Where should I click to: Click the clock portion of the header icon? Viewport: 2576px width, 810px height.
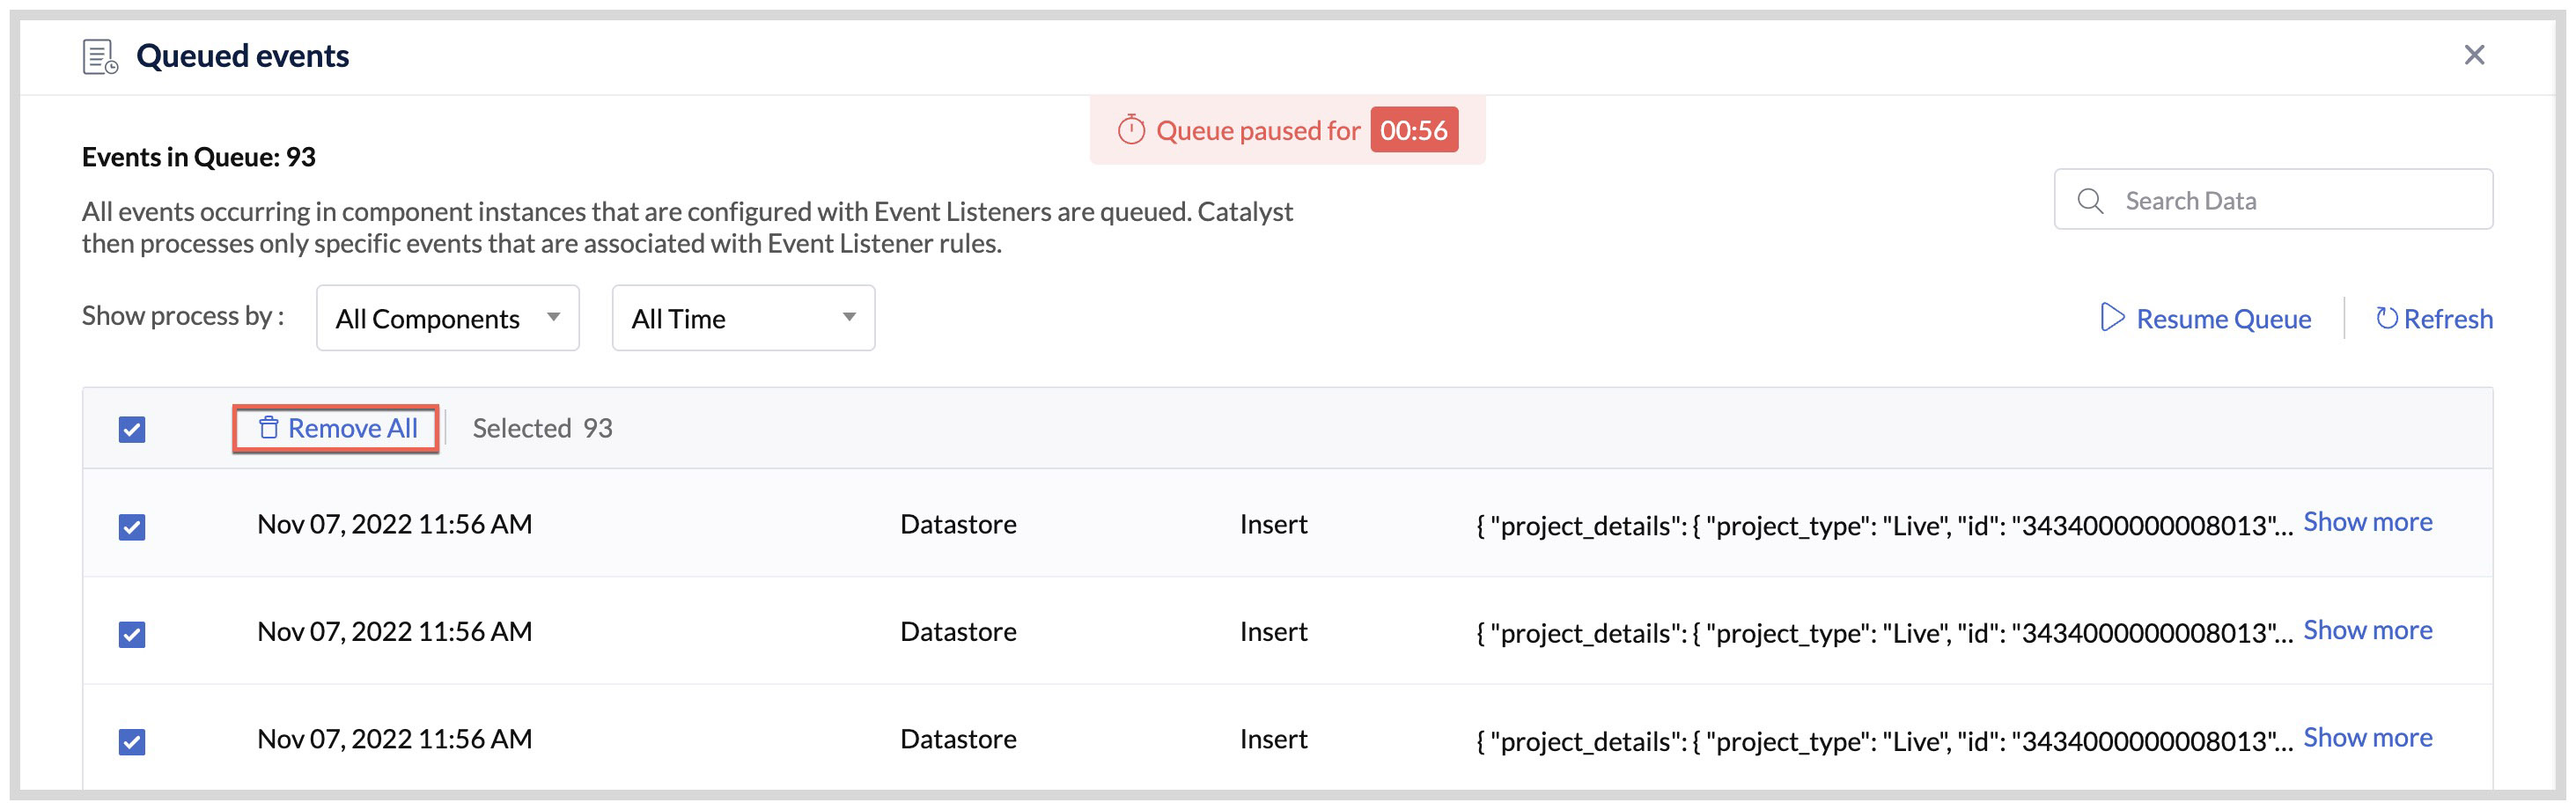click(x=110, y=68)
